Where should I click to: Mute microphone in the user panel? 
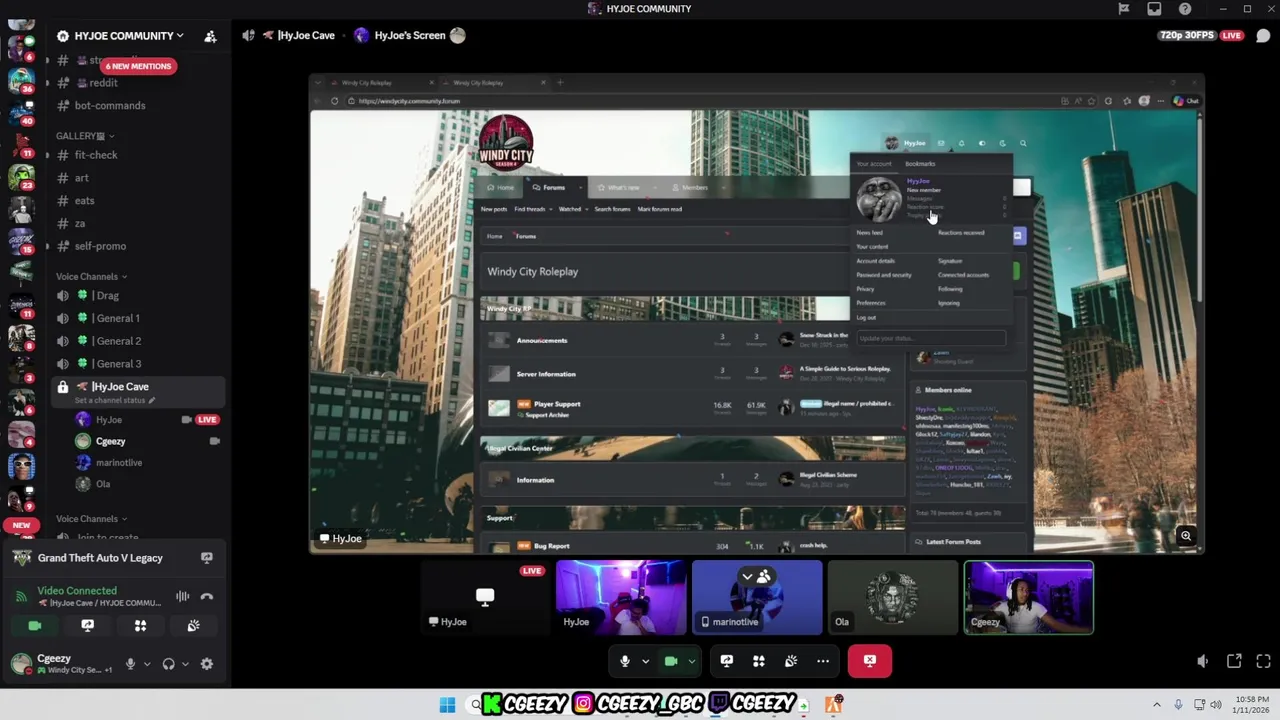pyautogui.click(x=130, y=664)
